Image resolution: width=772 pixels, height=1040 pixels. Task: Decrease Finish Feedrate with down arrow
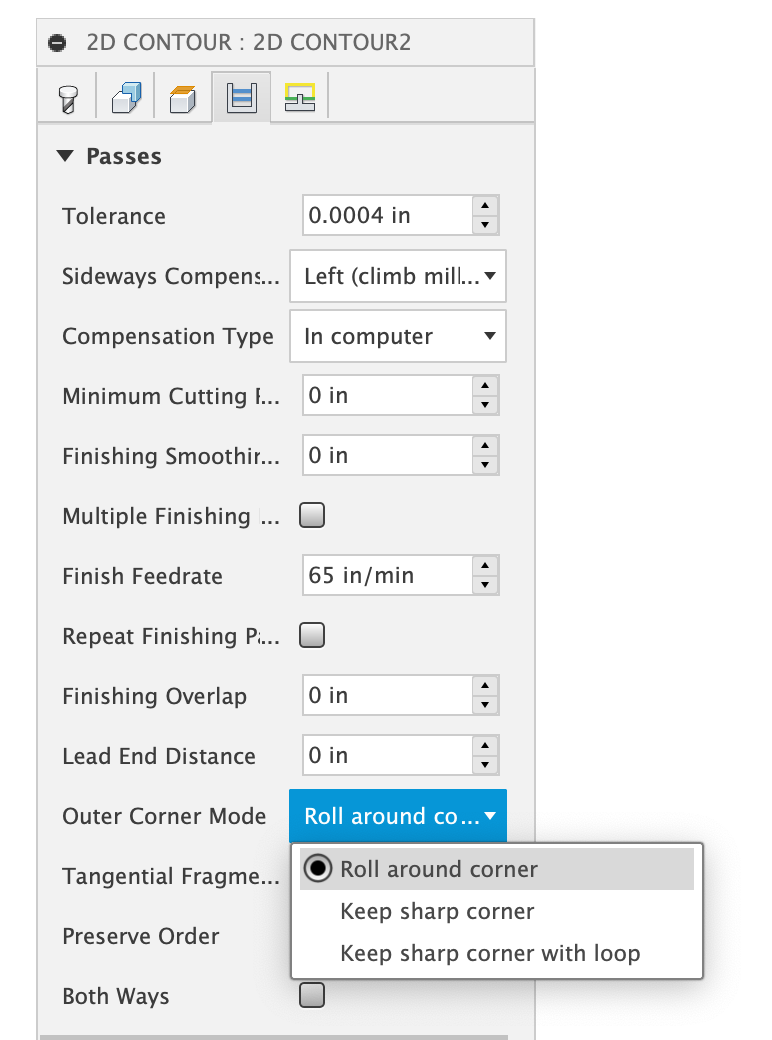pos(485,585)
